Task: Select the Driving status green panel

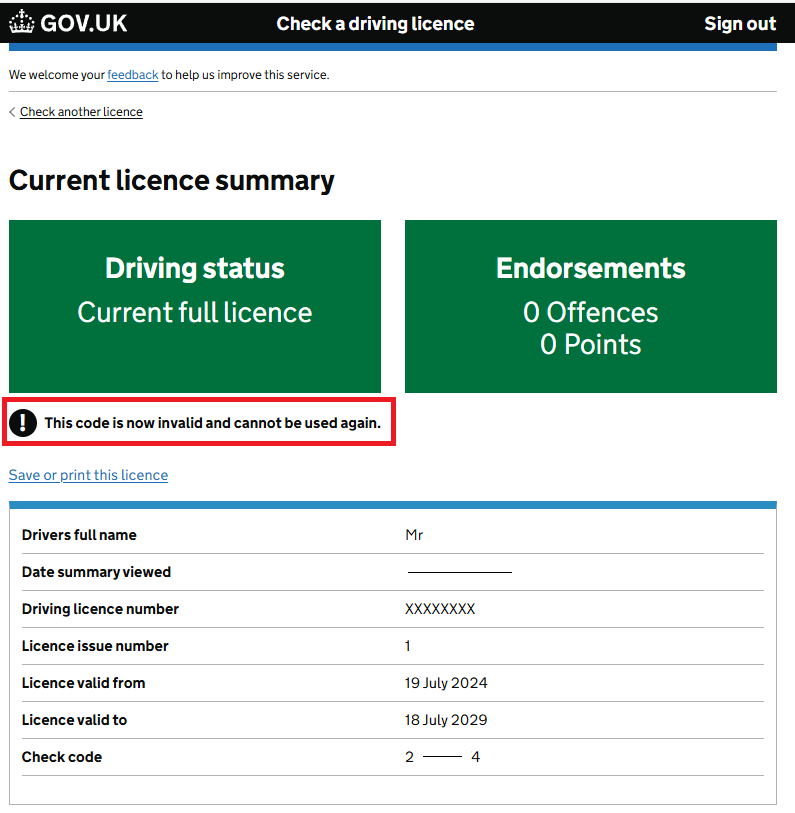Action: 195,306
